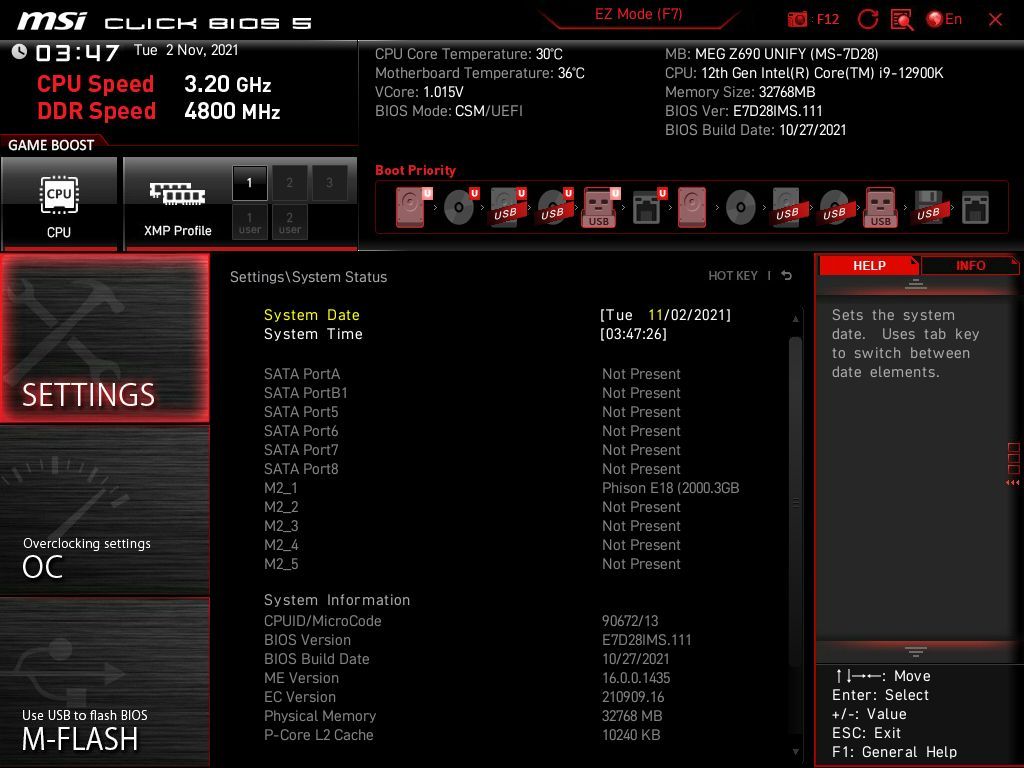1024x768 pixels.
Task: Select the USB floppy boot priority icon
Action: 929,207
